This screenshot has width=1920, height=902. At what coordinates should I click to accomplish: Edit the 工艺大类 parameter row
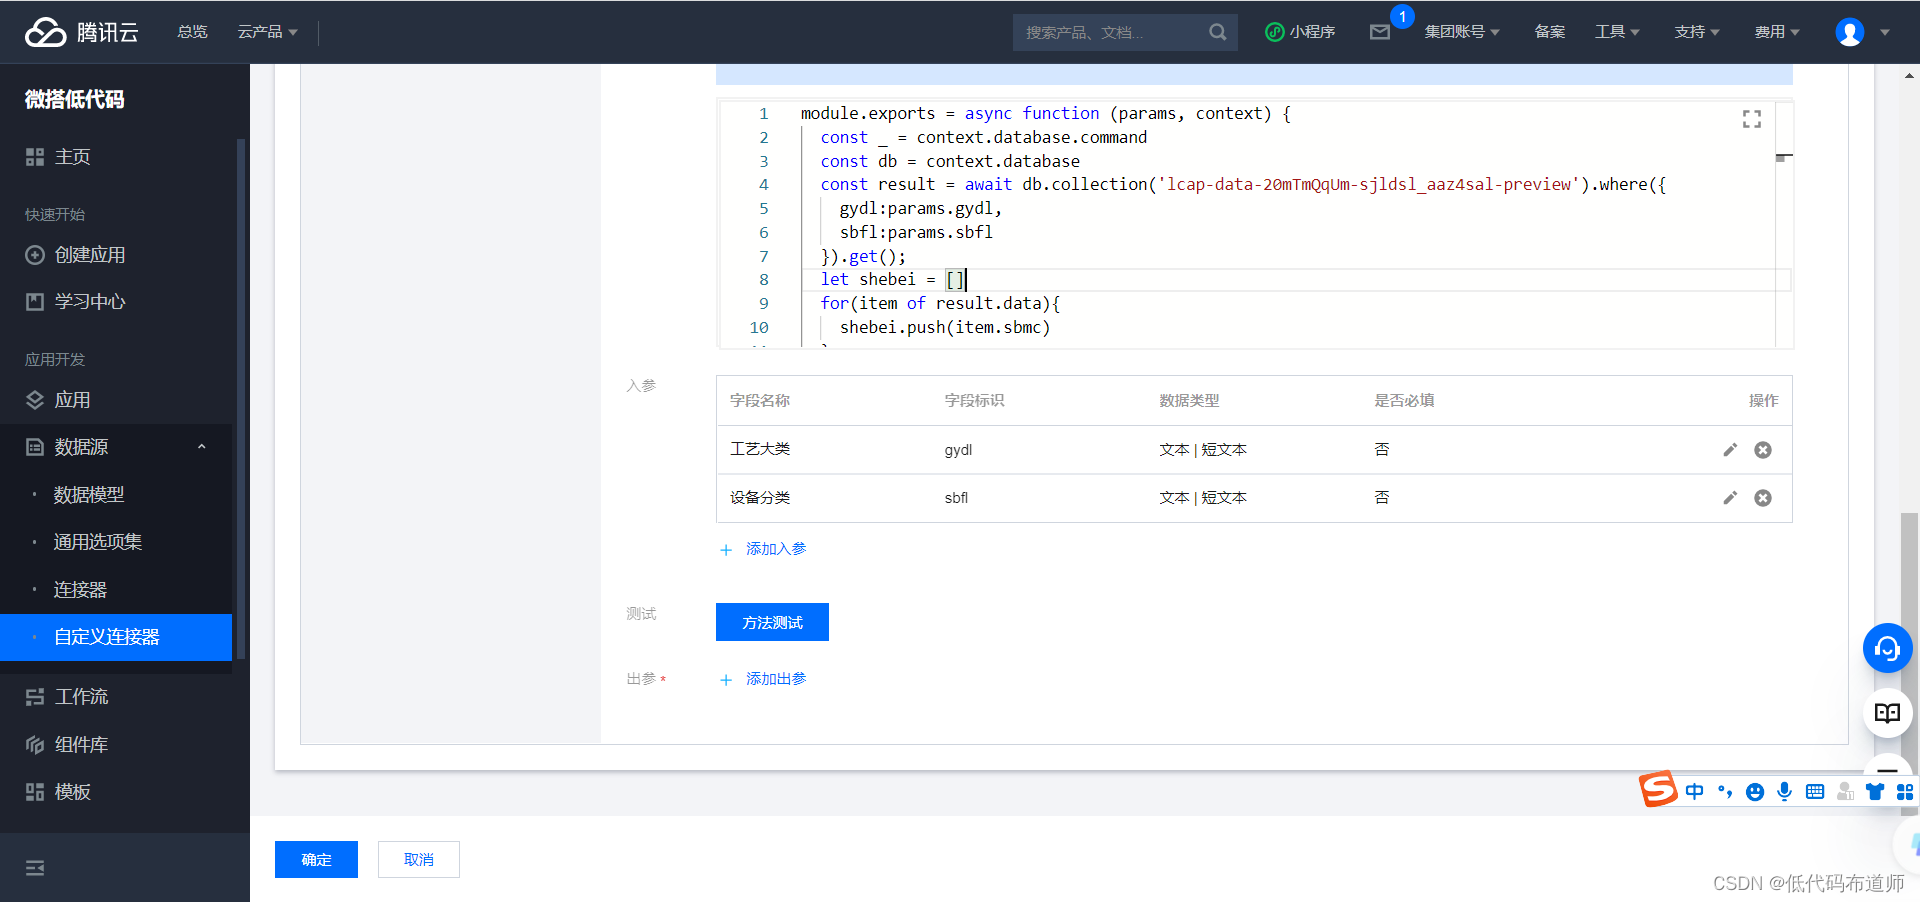tap(1730, 450)
